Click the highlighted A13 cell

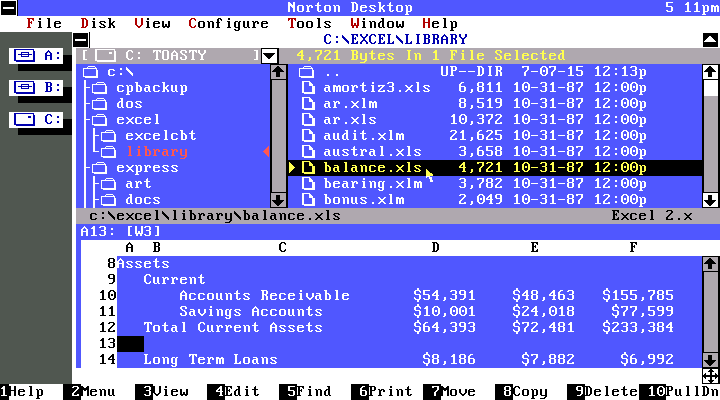130,344
